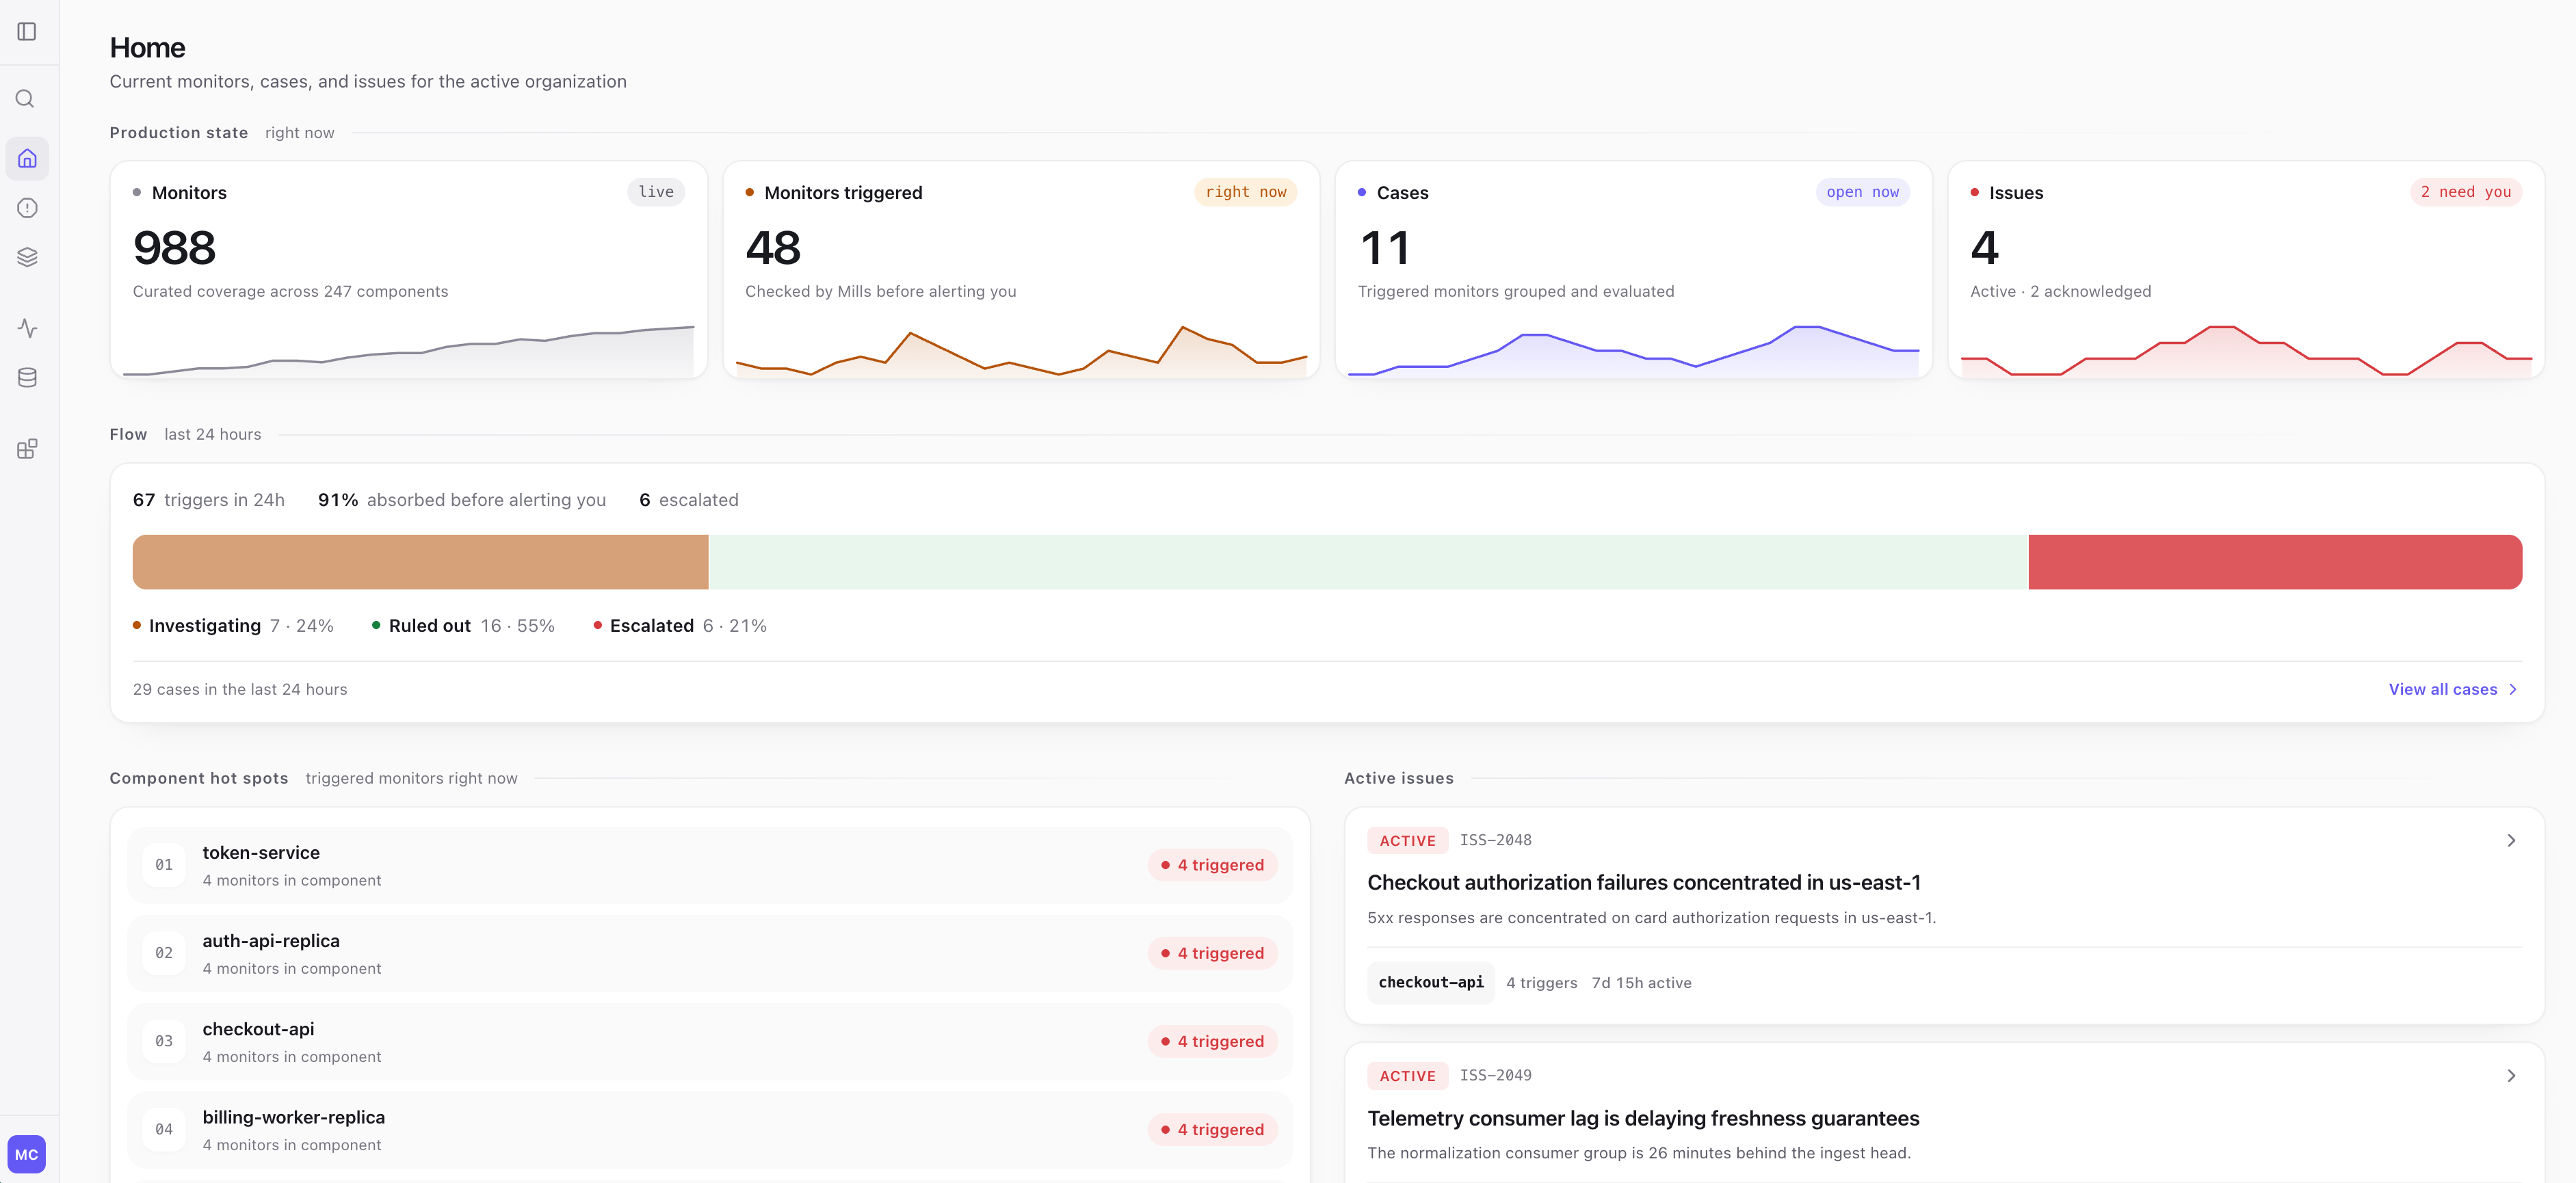Click the Monitors sparkline chart
The width and height of the screenshot is (2576, 1183).
[408, 350]
